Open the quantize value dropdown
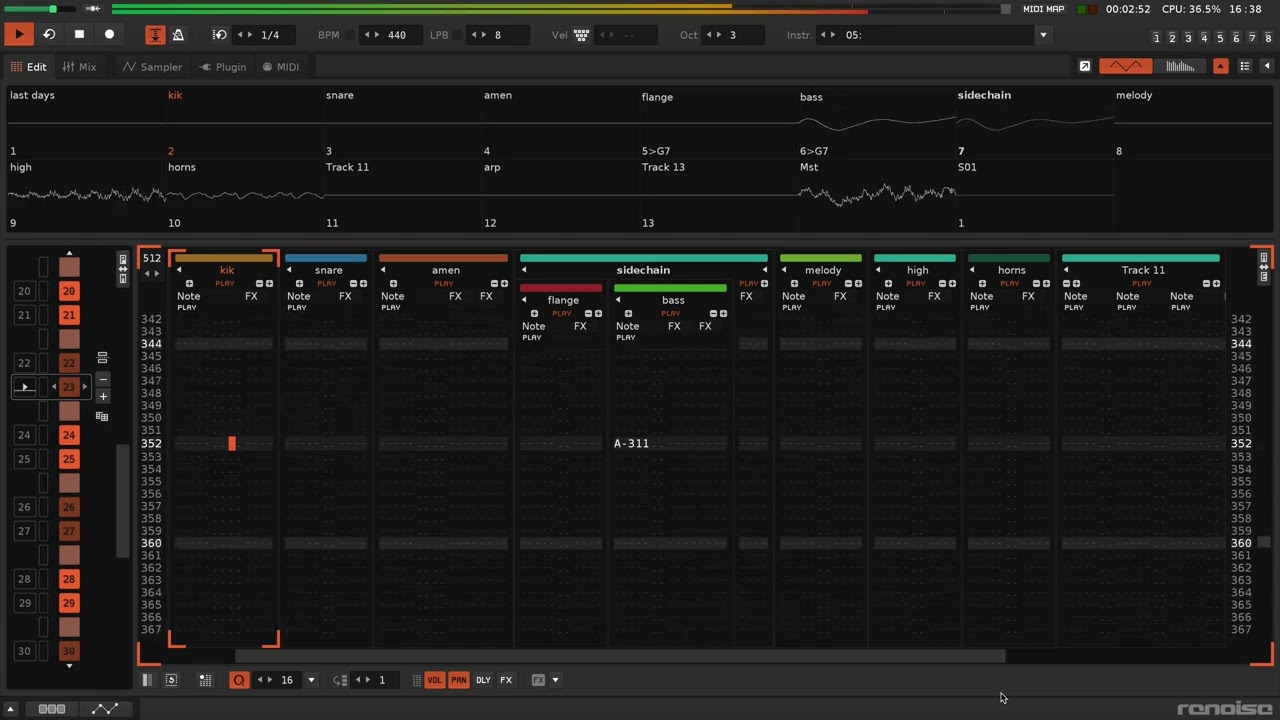Viewport: 1280px width, 720px height. tap(311, 680)
